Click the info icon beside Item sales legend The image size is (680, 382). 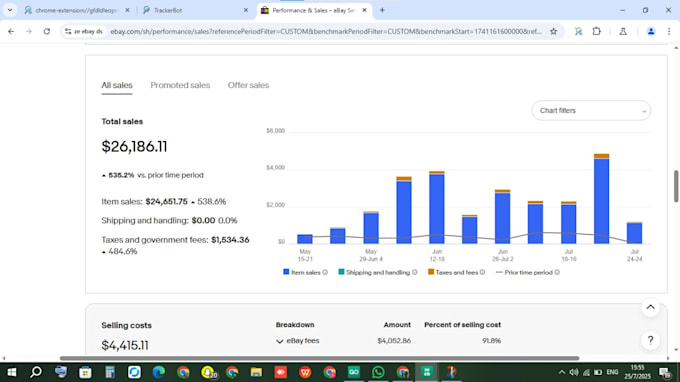pos(325,272)
